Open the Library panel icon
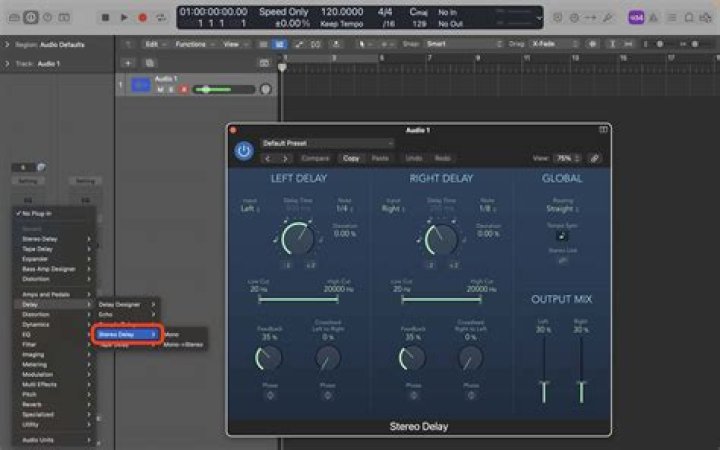 (14, 17)
